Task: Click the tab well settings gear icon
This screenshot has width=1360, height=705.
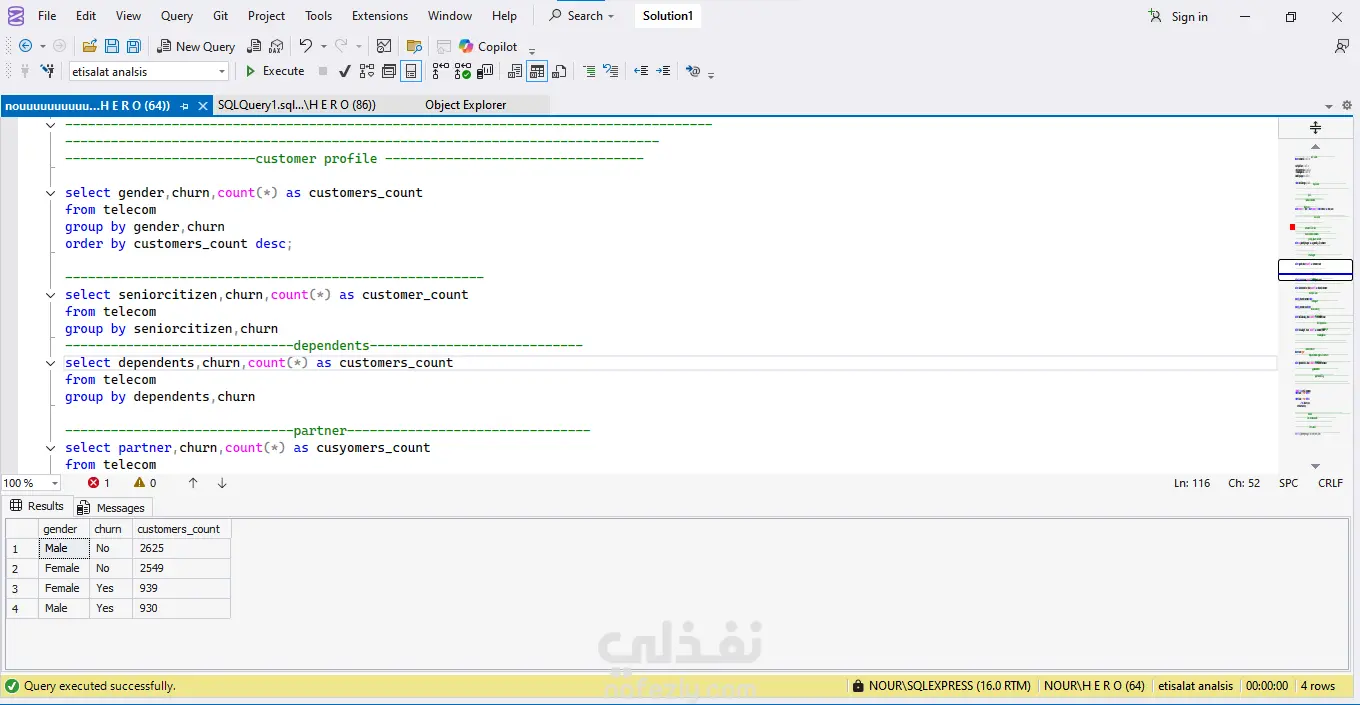Action: (1347, 105)
